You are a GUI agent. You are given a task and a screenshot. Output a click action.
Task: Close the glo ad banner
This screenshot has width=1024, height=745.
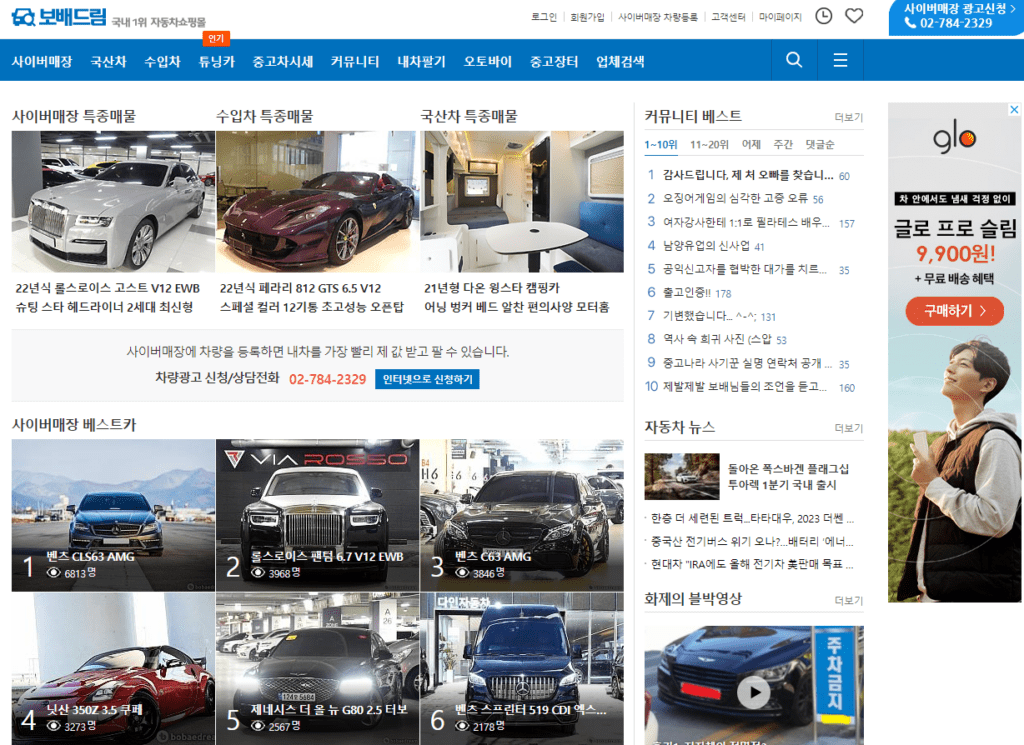[1014, 110]
